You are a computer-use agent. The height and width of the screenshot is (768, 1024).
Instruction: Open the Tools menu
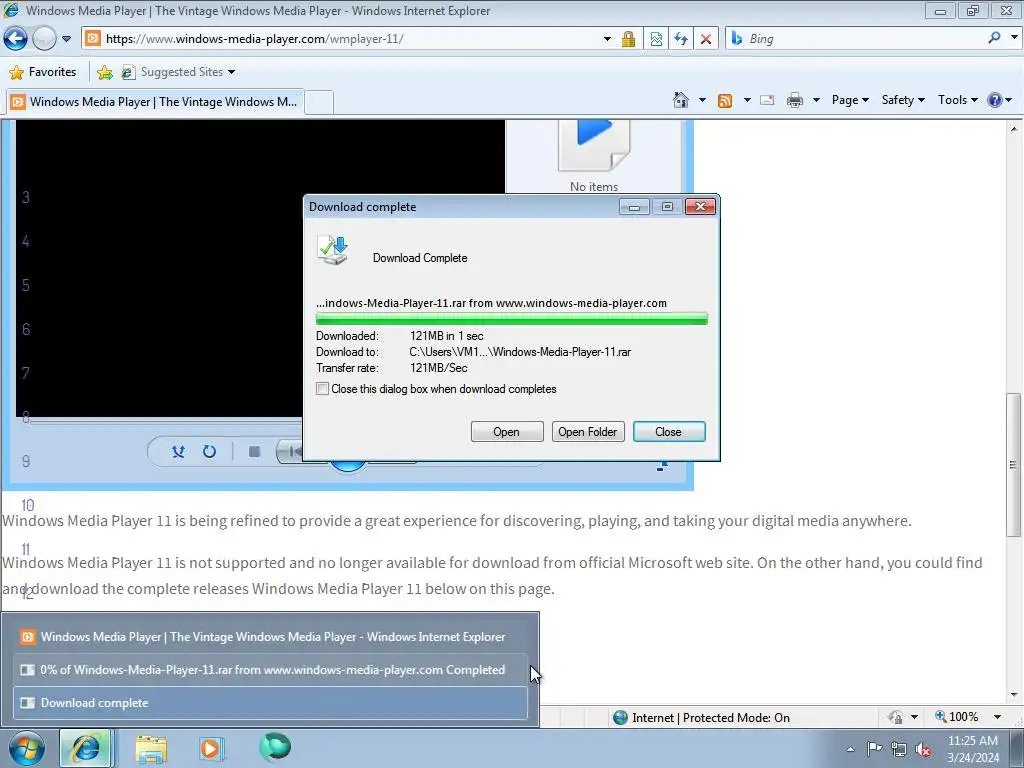957,100
